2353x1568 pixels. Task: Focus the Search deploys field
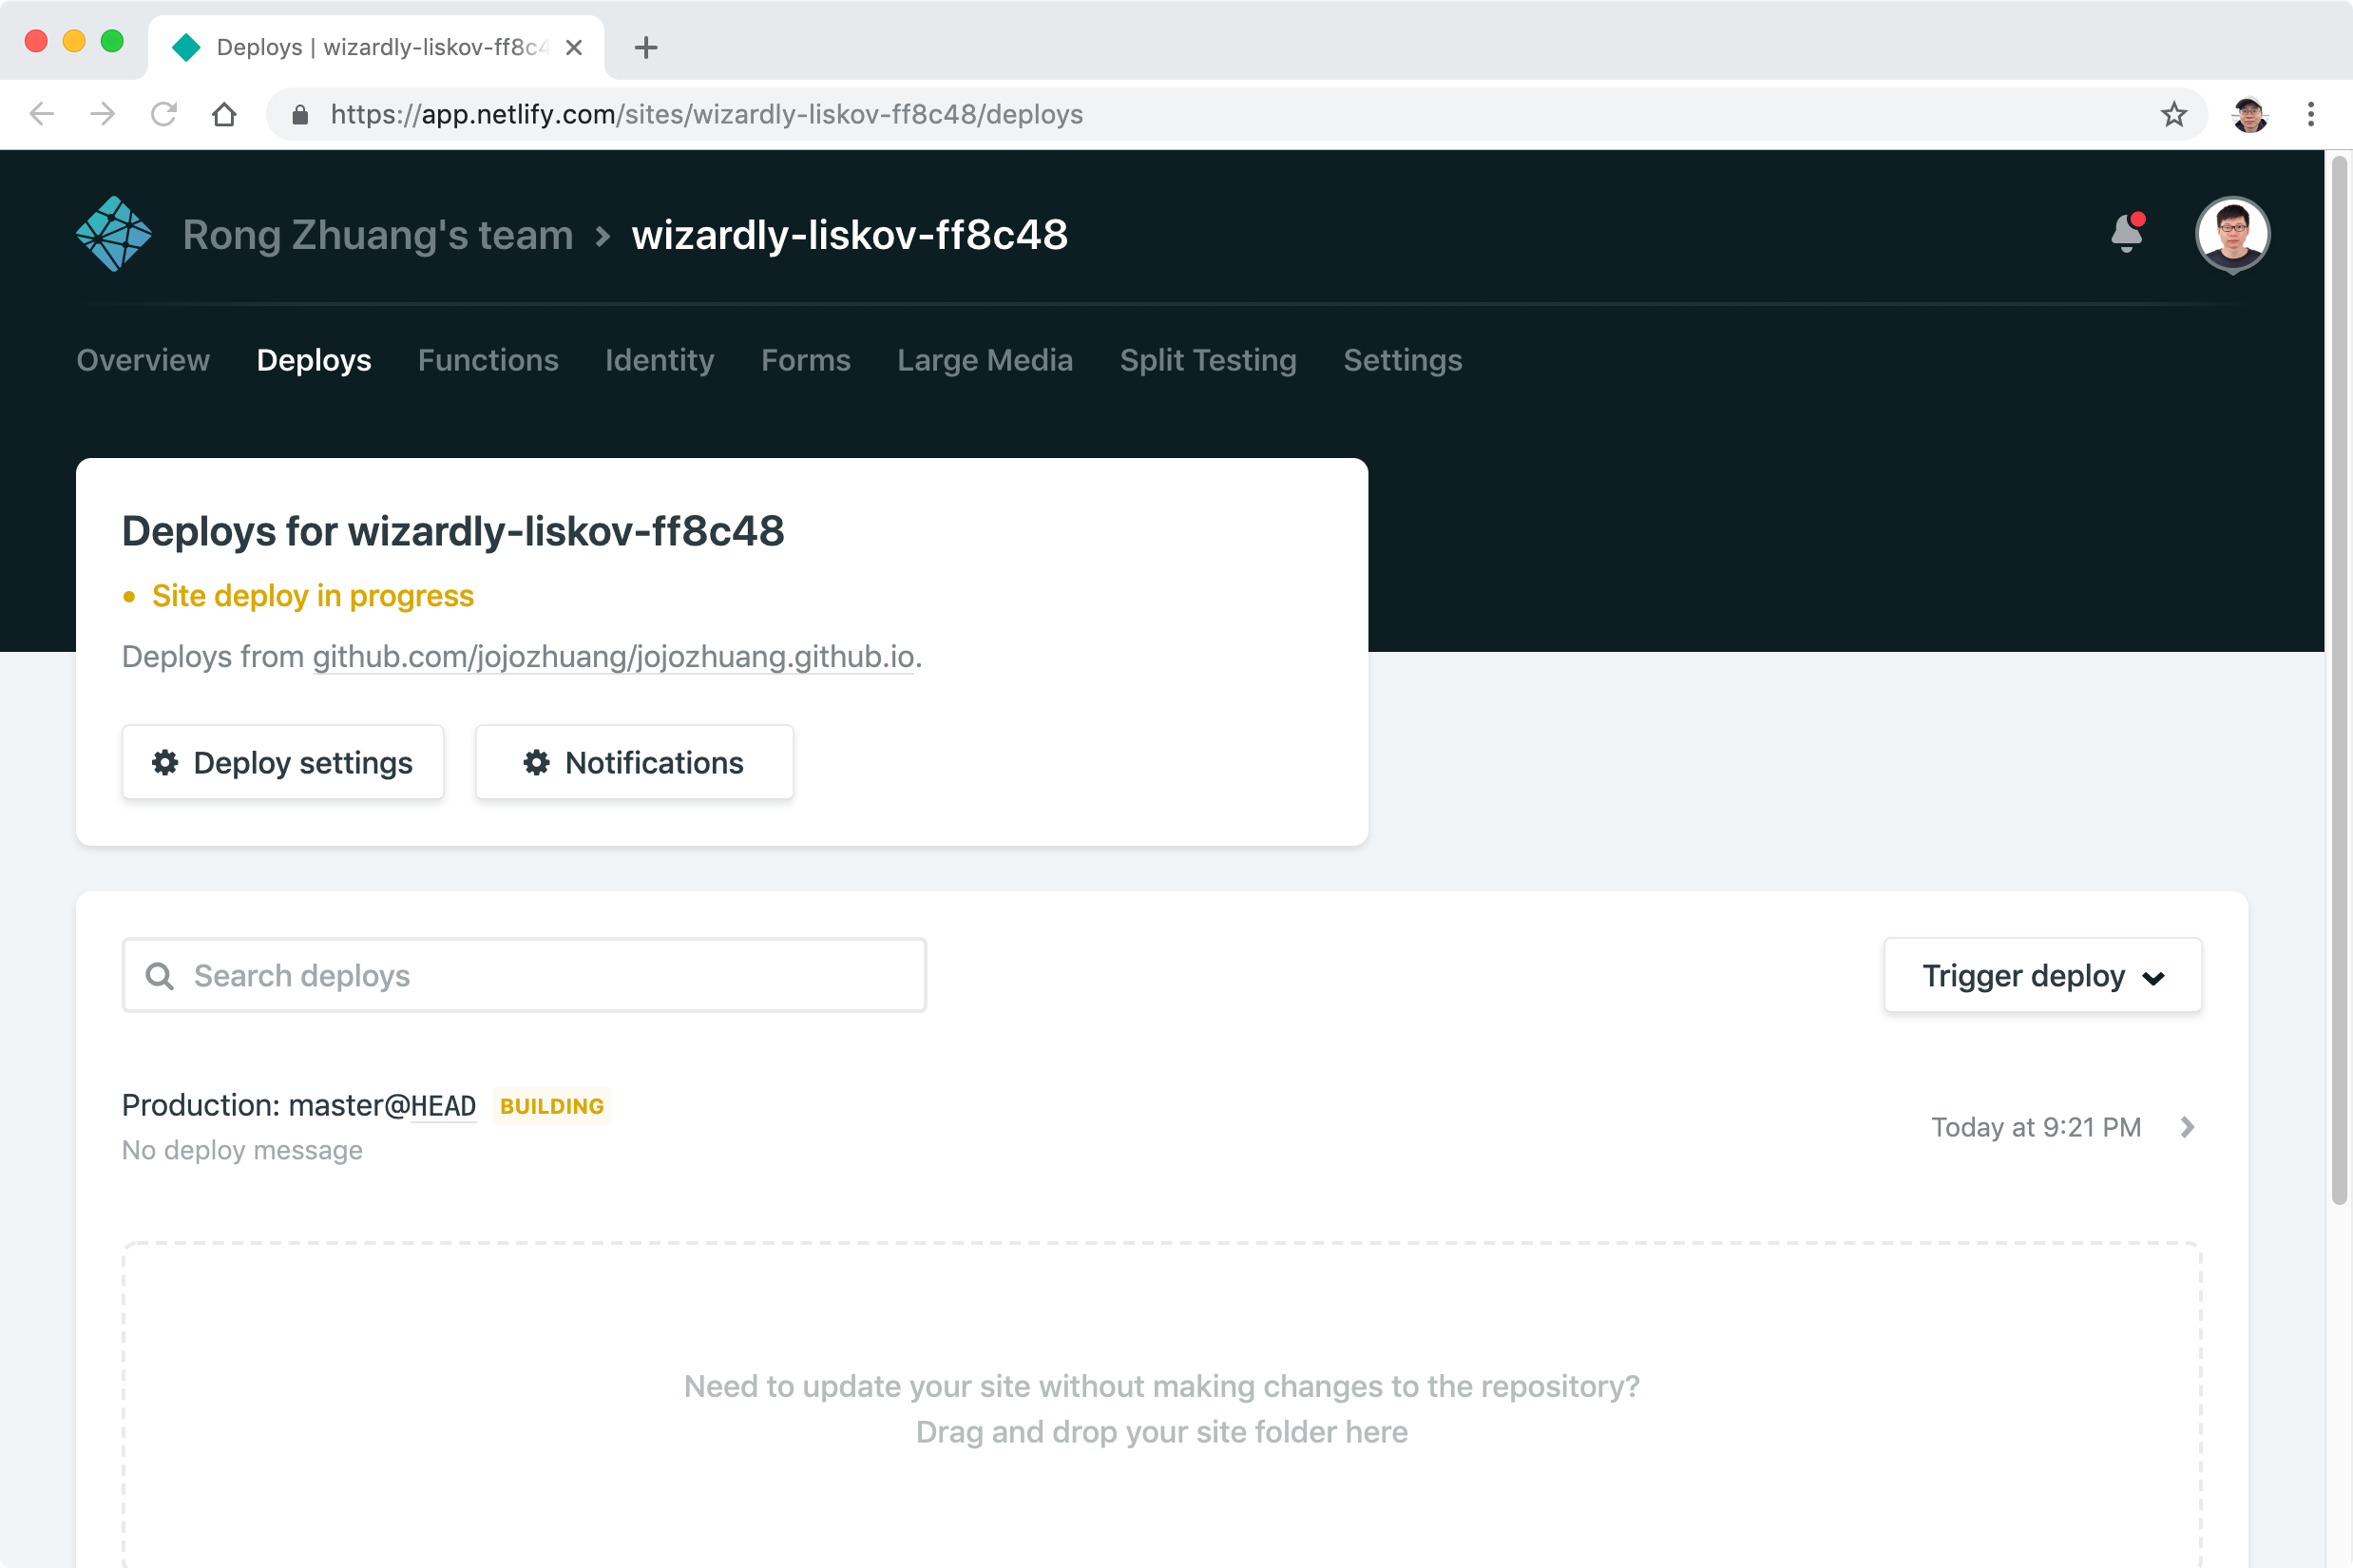pos(524,975)
